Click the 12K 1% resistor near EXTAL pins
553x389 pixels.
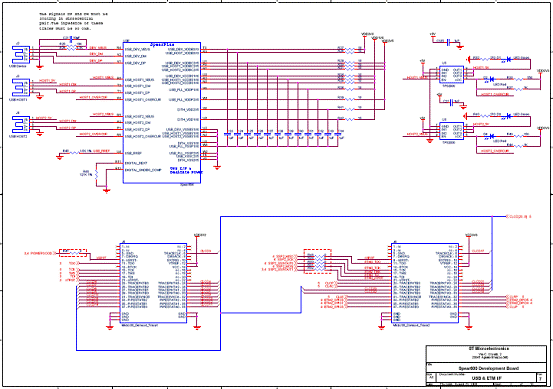(x=96, y=174)
